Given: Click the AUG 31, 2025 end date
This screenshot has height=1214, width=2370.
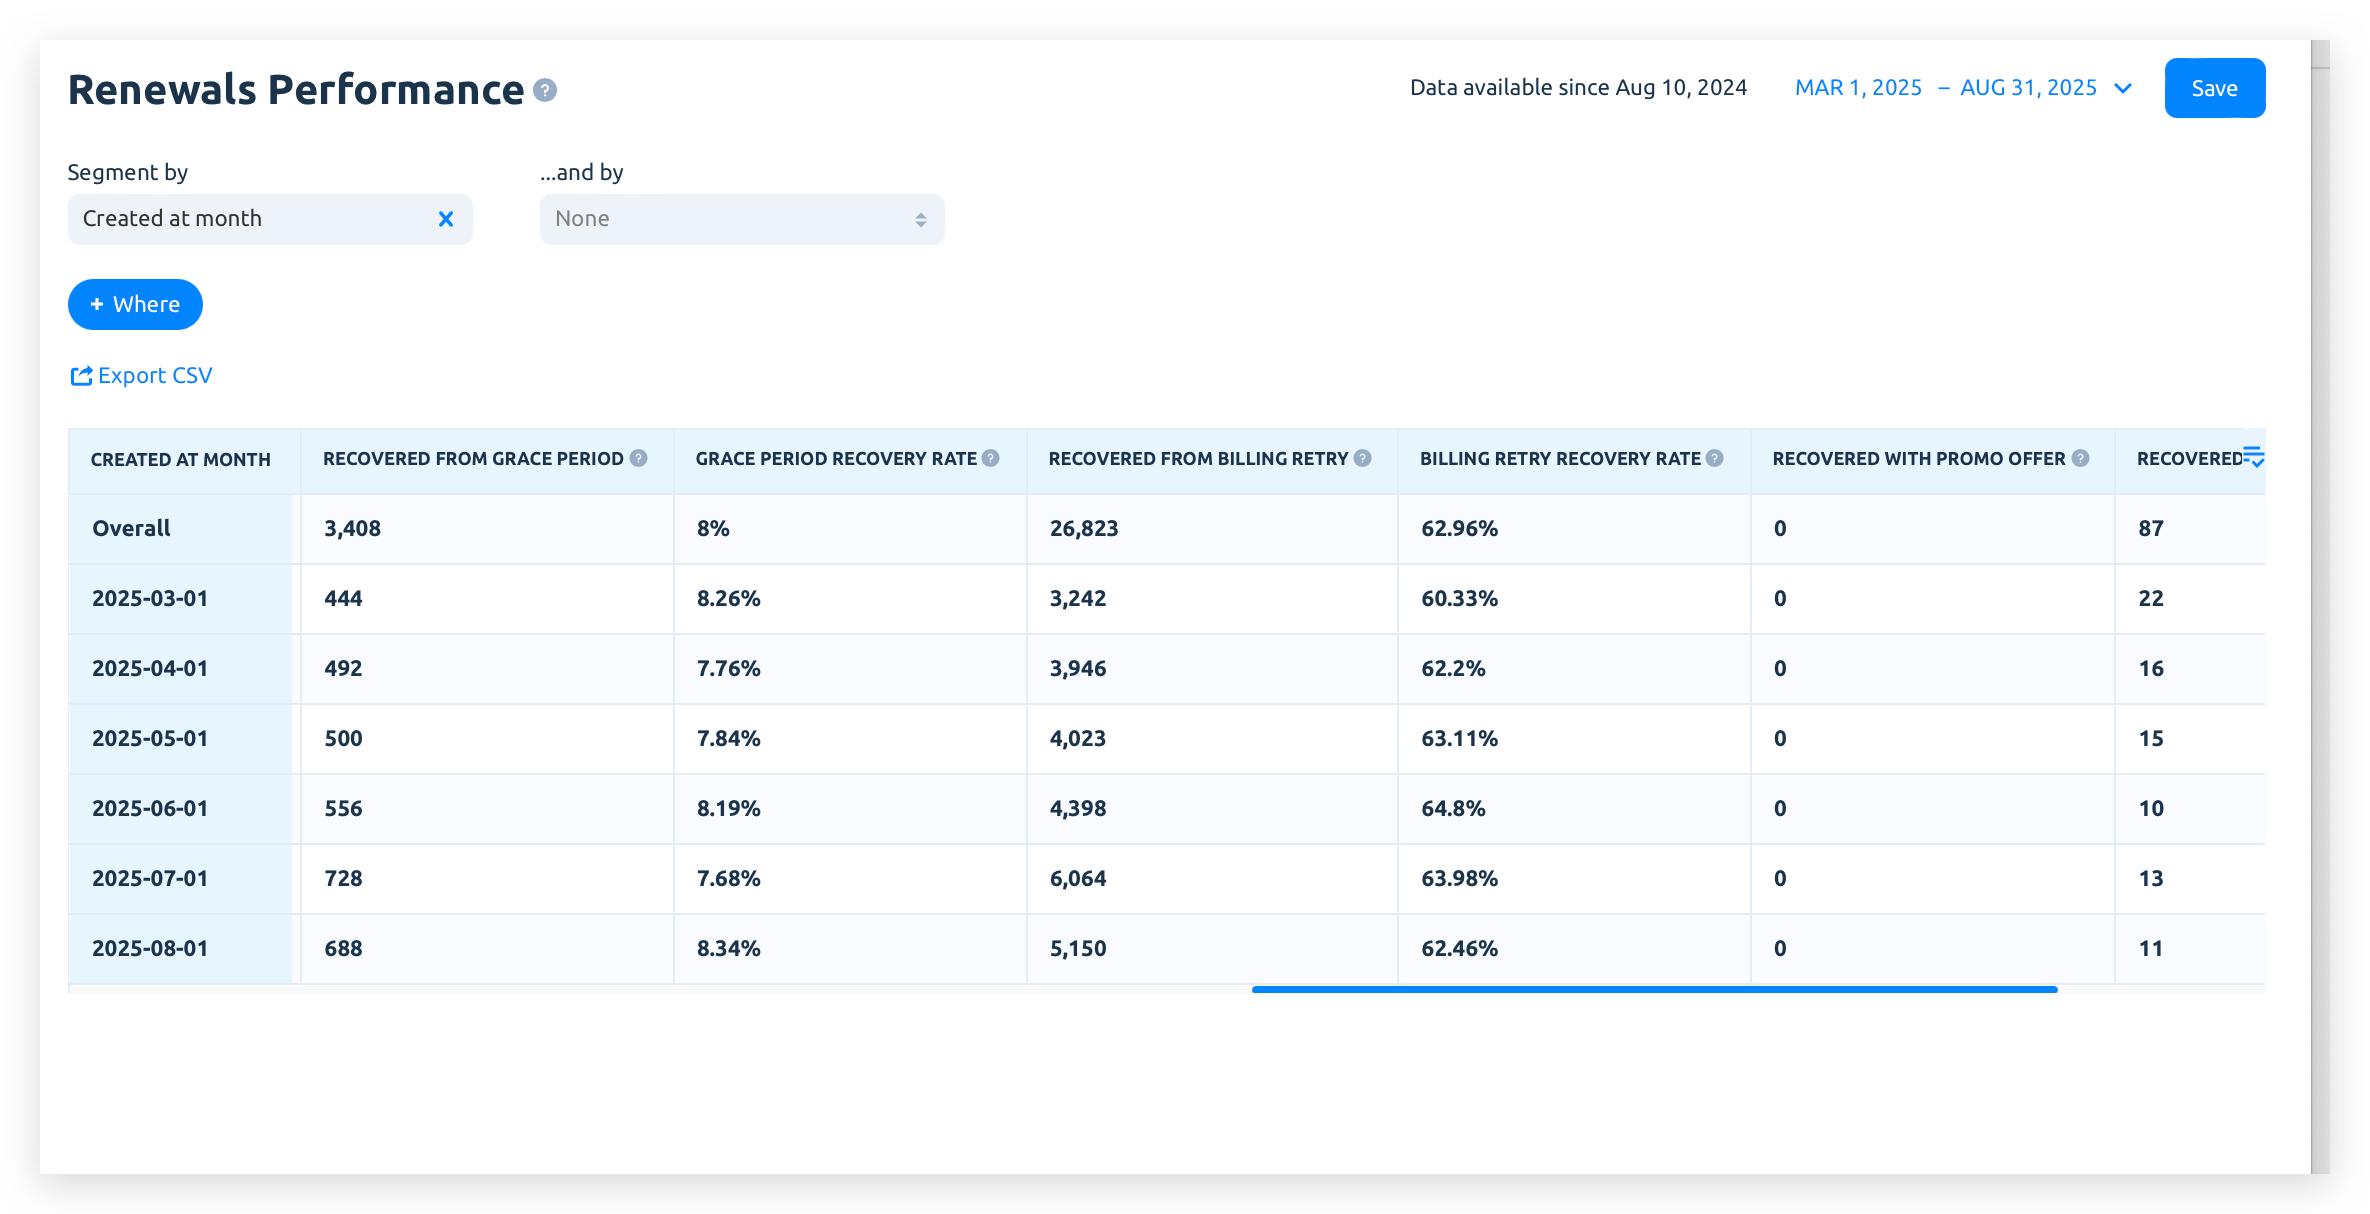Looking at the screenshot, I should (2028, 88).
